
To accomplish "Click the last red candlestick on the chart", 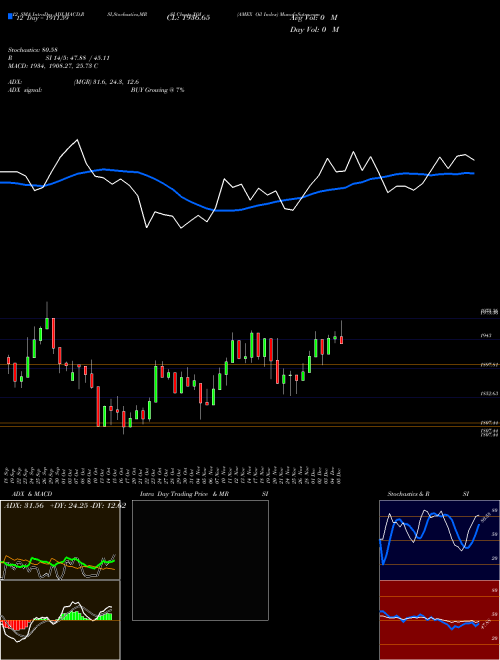I will pyautogui.click(x=341, y=340).
